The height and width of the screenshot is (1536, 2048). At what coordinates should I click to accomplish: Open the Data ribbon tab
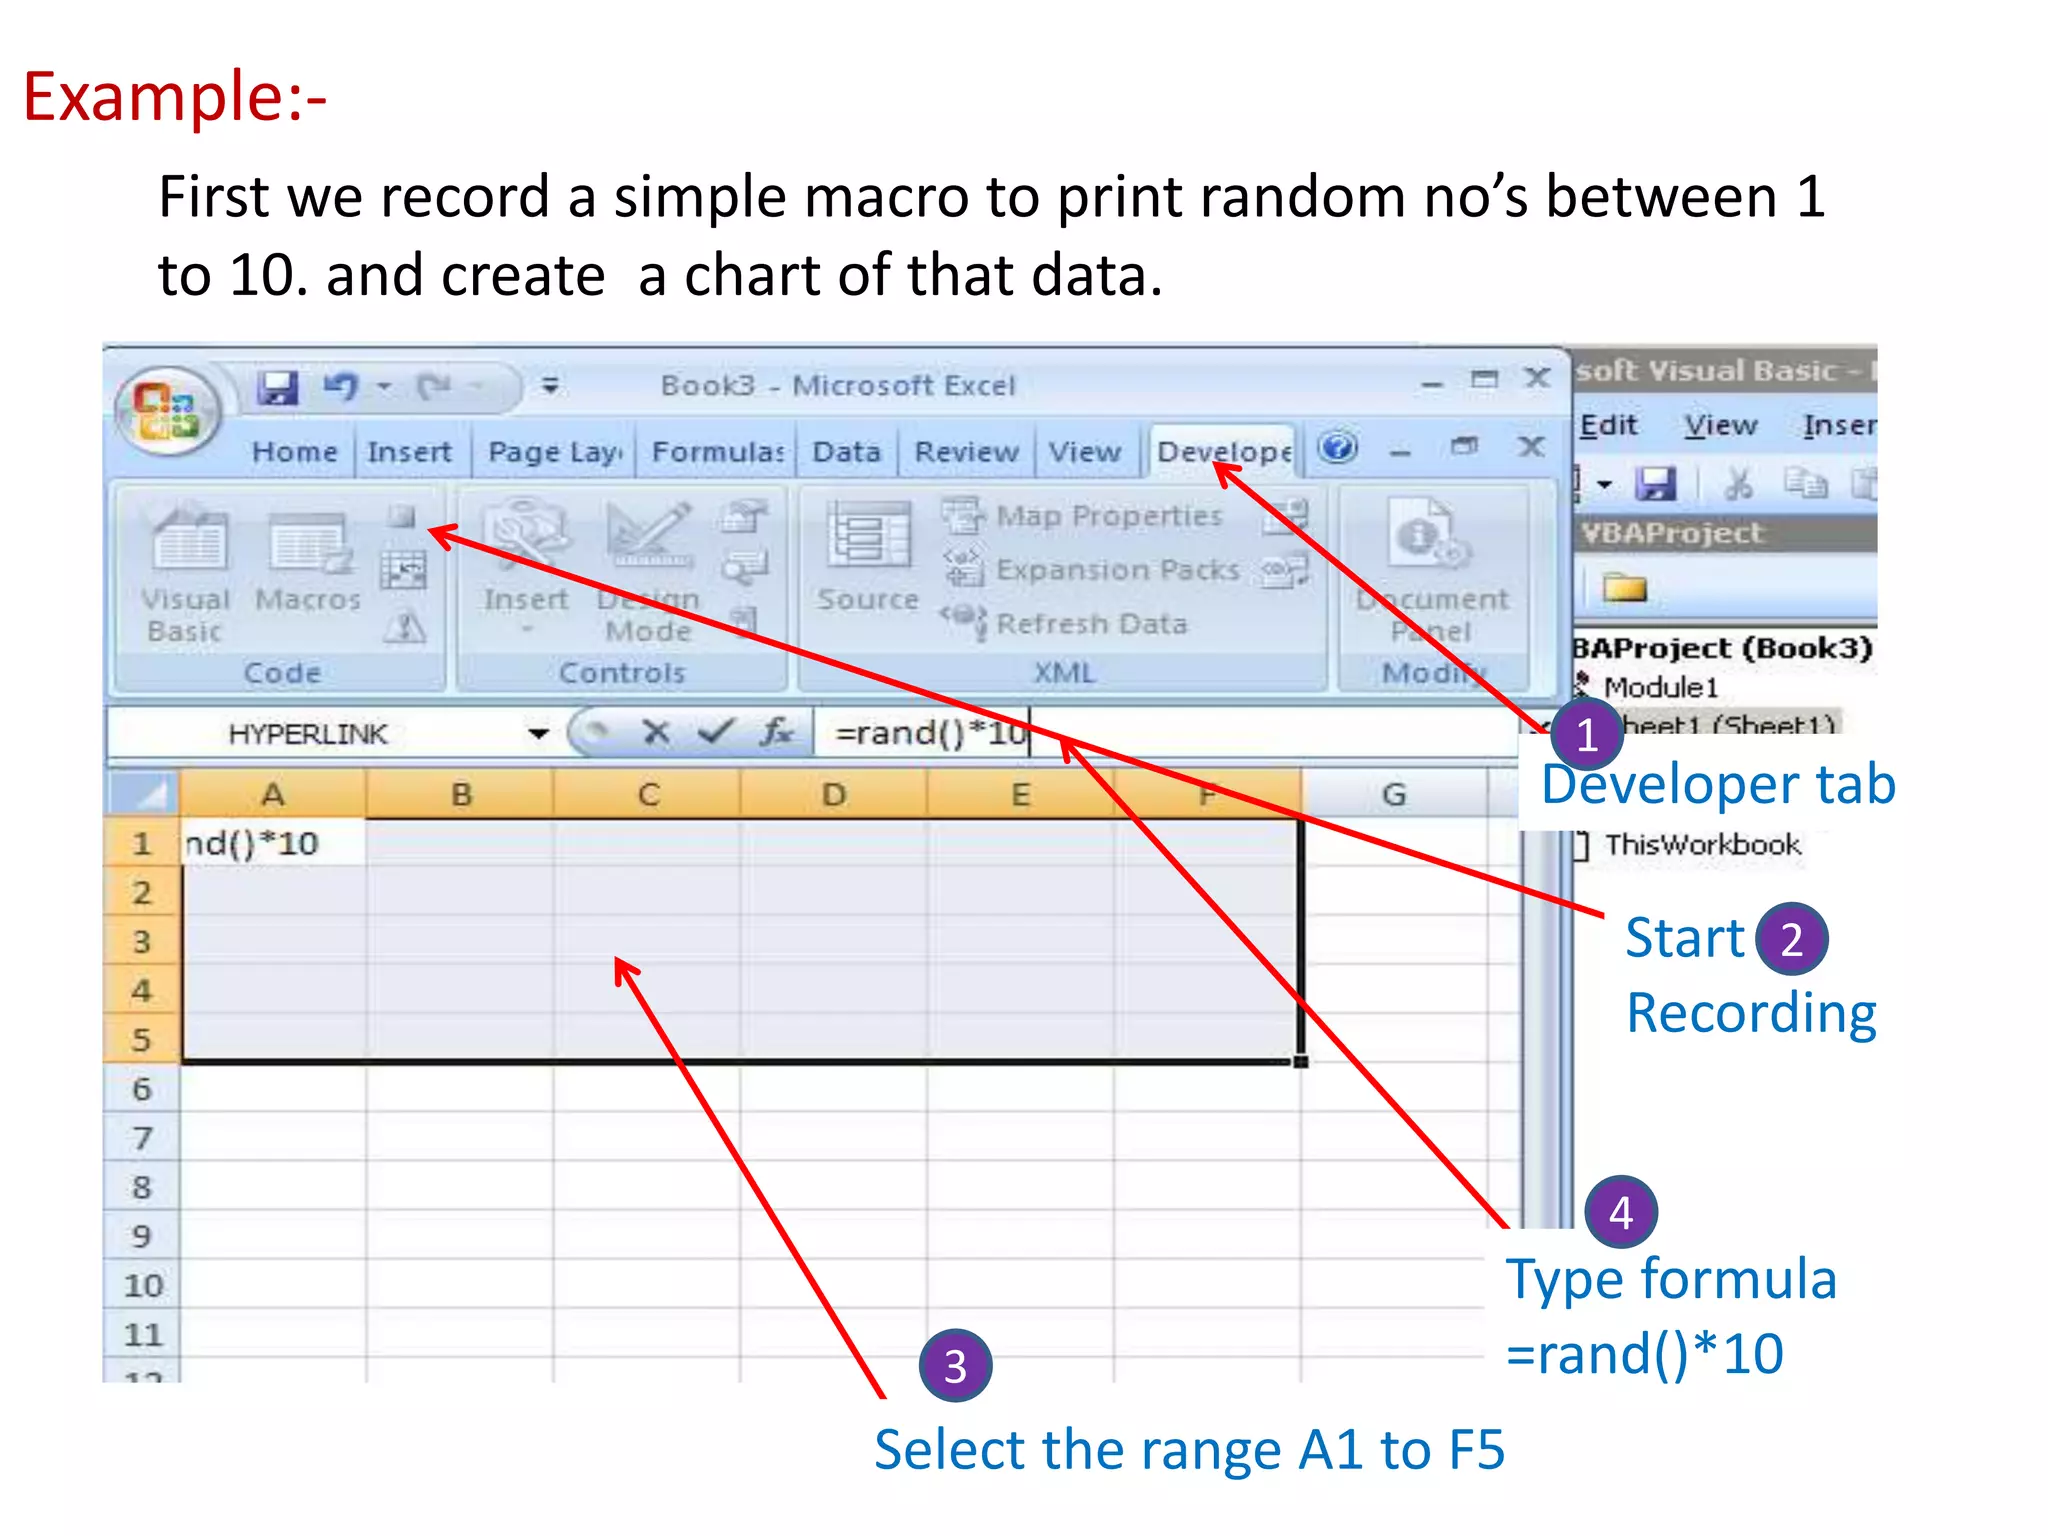(x=846, y=452)
